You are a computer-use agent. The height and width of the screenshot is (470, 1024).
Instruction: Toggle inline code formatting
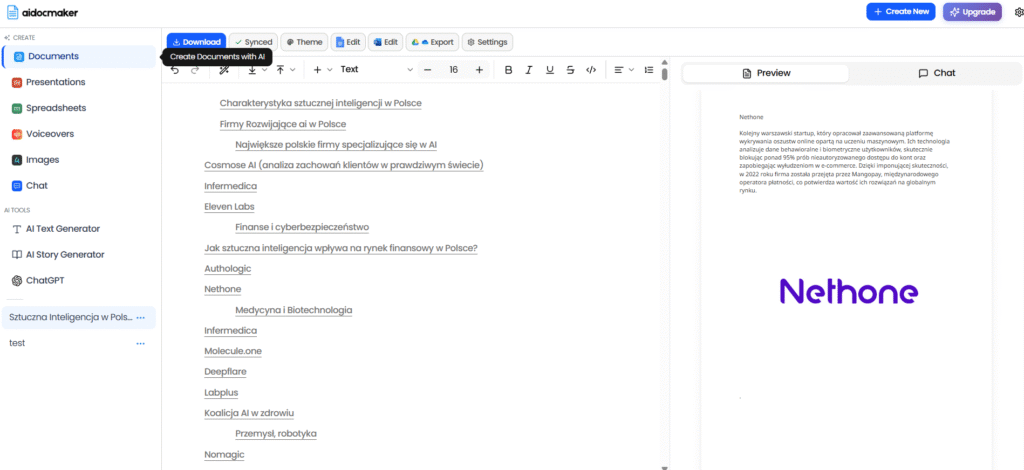591,70
